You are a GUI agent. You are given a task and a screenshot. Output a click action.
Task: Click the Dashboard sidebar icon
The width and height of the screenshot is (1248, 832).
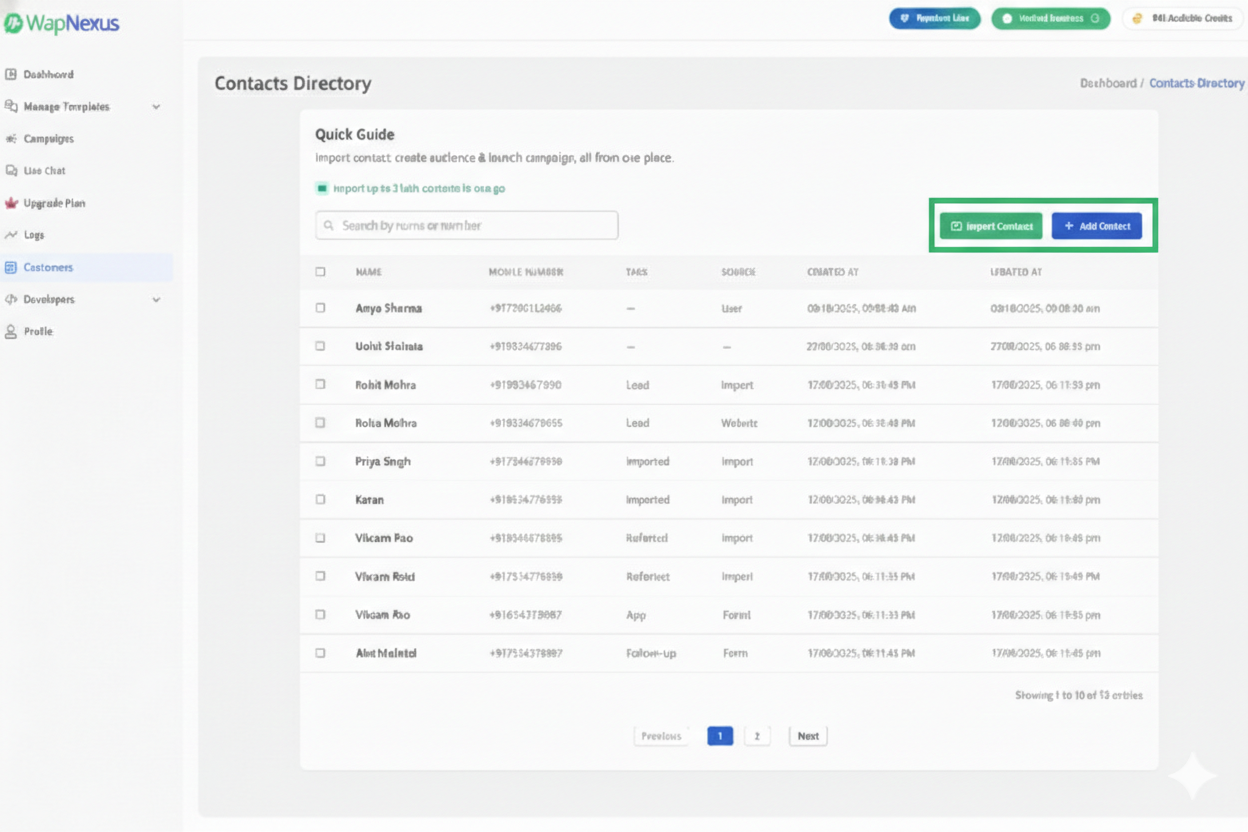tap(11, 74)
